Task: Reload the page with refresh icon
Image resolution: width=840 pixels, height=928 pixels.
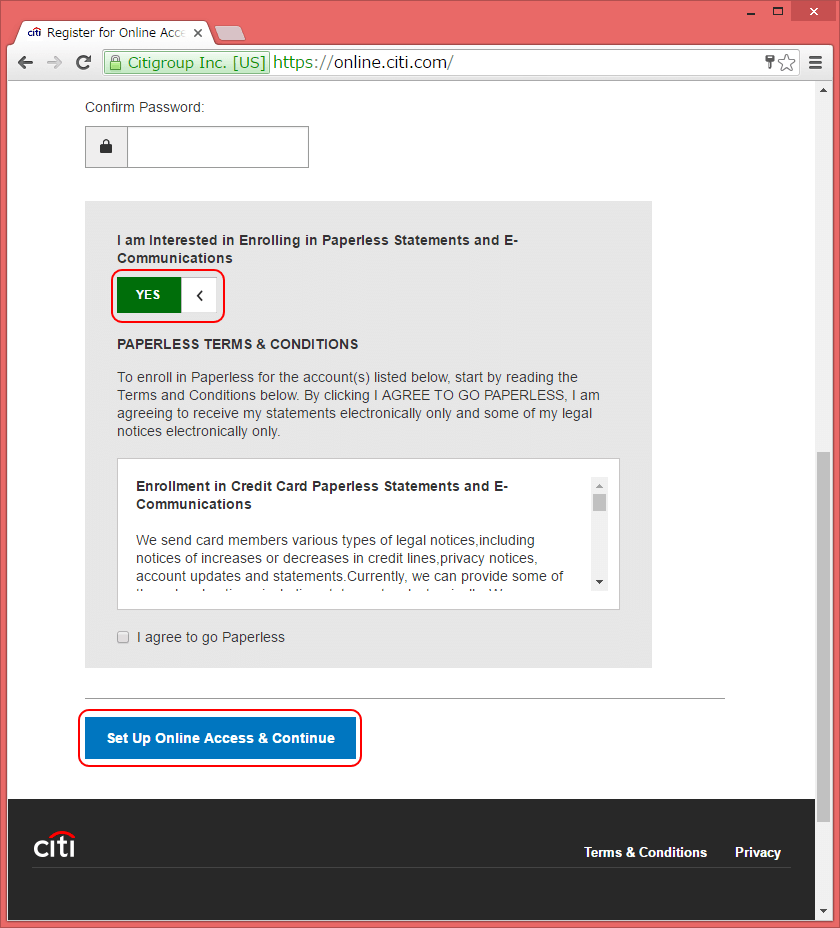Action: coord(84,63)
